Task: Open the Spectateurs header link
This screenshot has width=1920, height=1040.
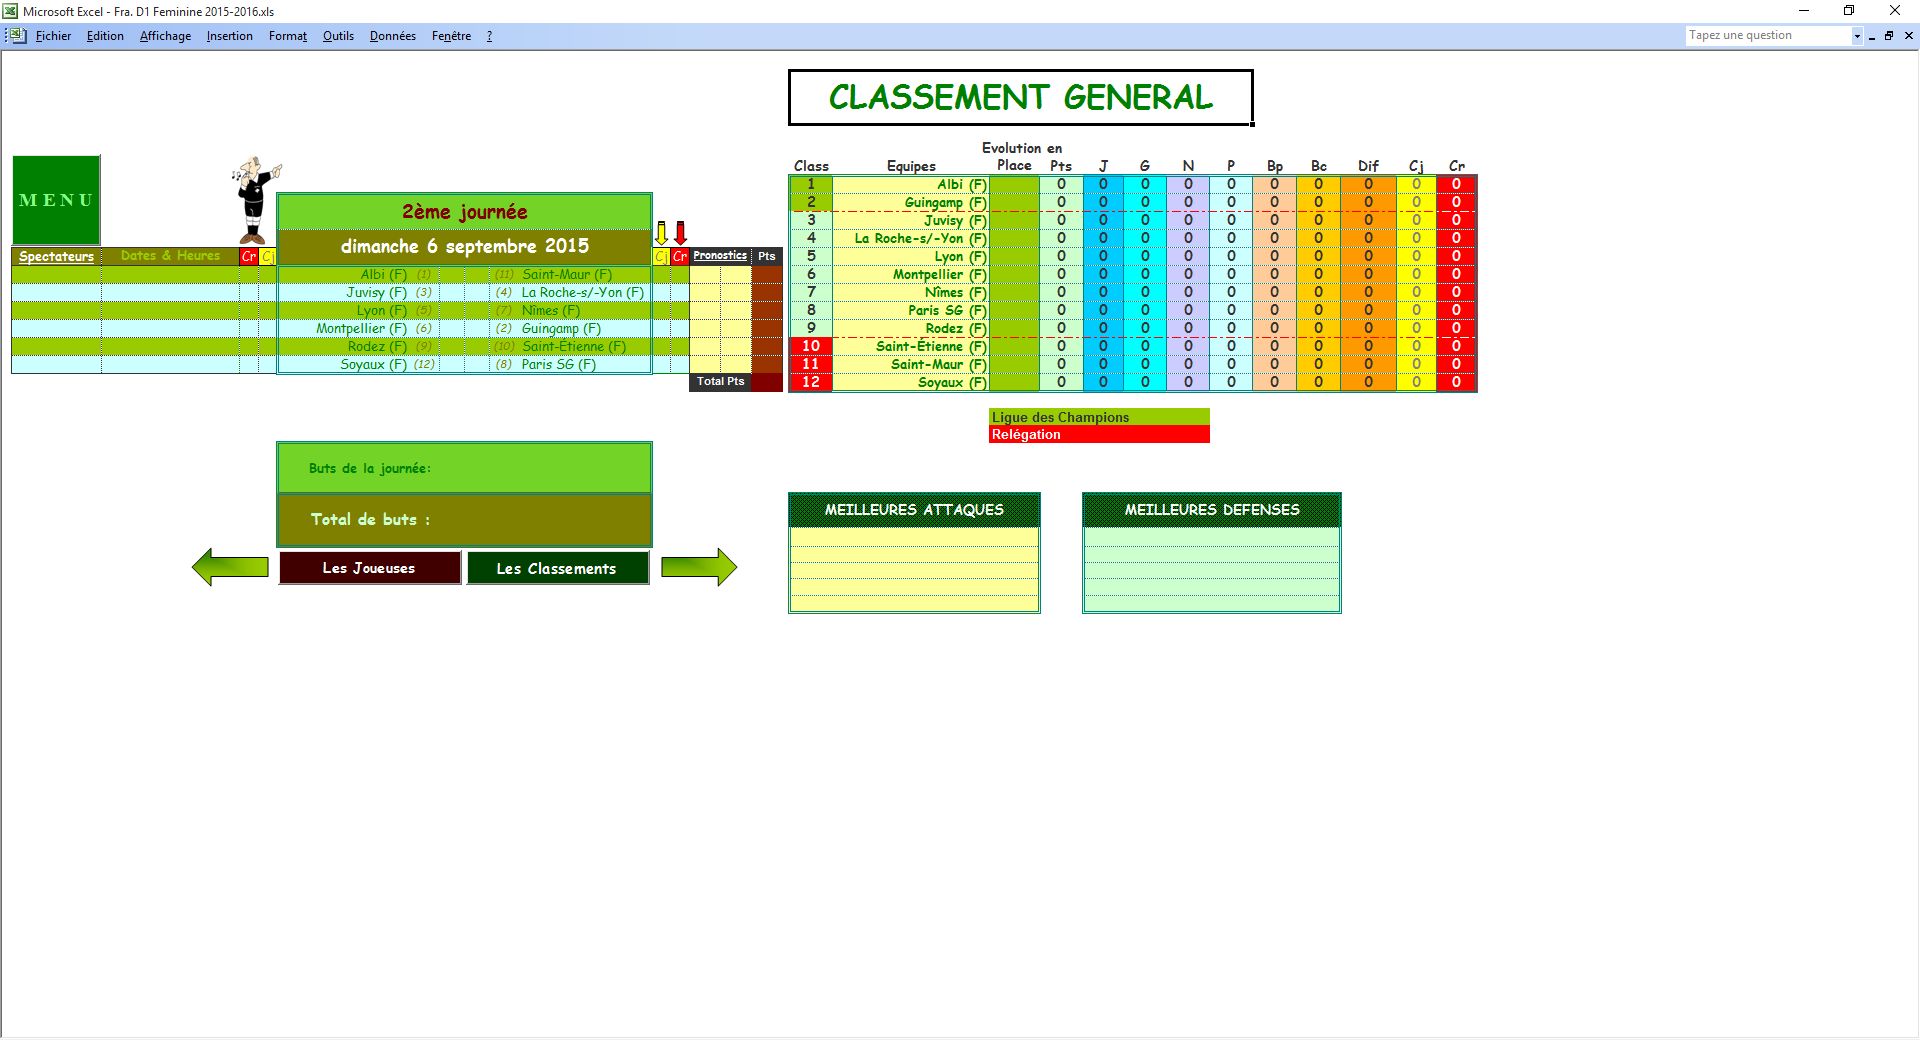Action: 56,257
